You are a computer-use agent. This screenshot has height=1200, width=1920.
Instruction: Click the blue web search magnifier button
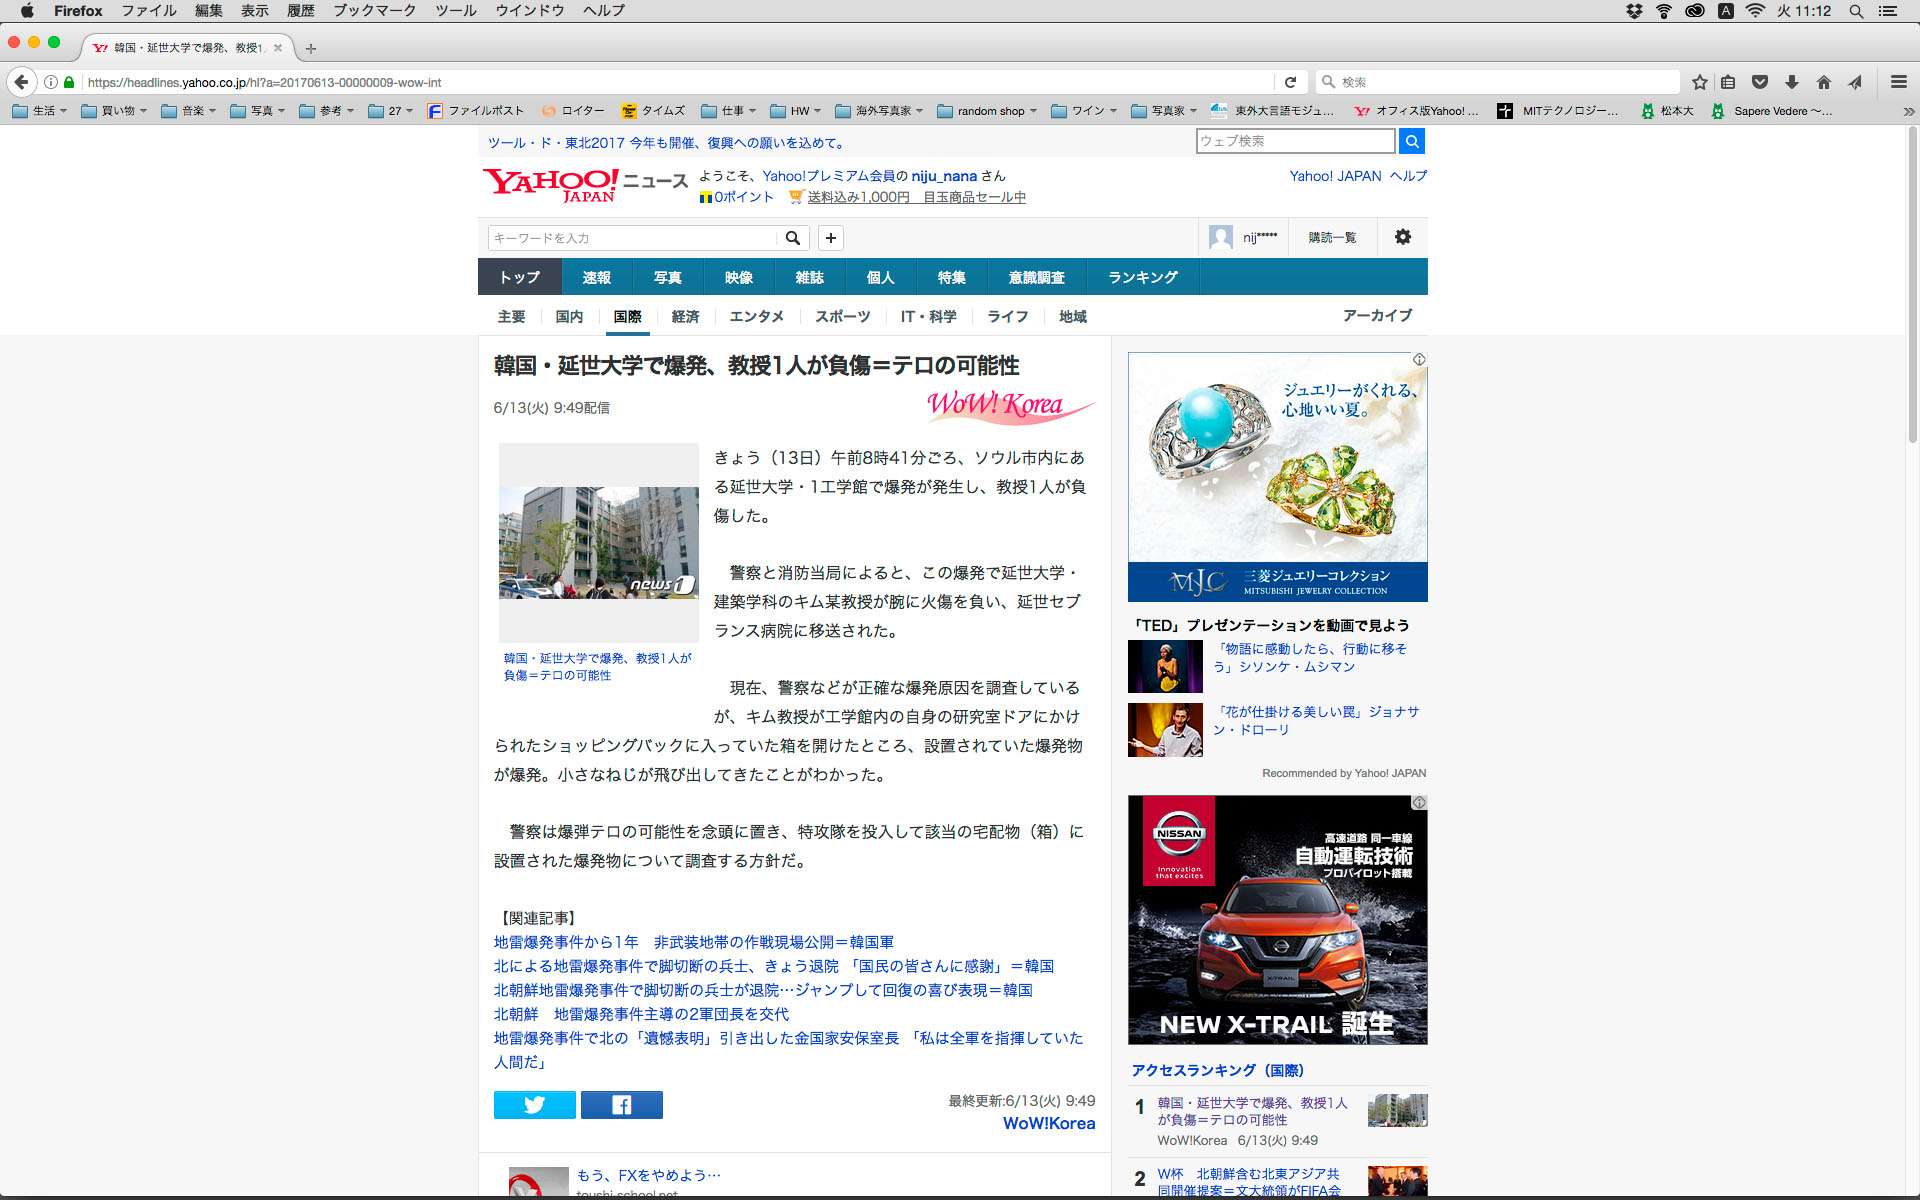pyautogui.click(x=1411, y=141)
